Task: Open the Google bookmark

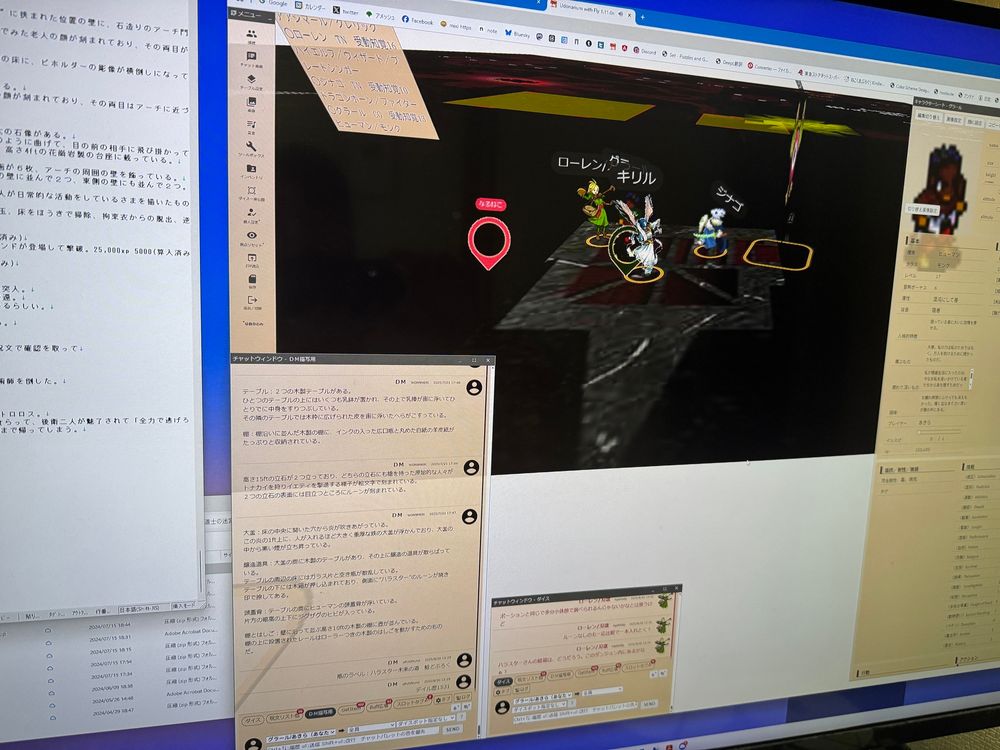Action: coord(274,3)
